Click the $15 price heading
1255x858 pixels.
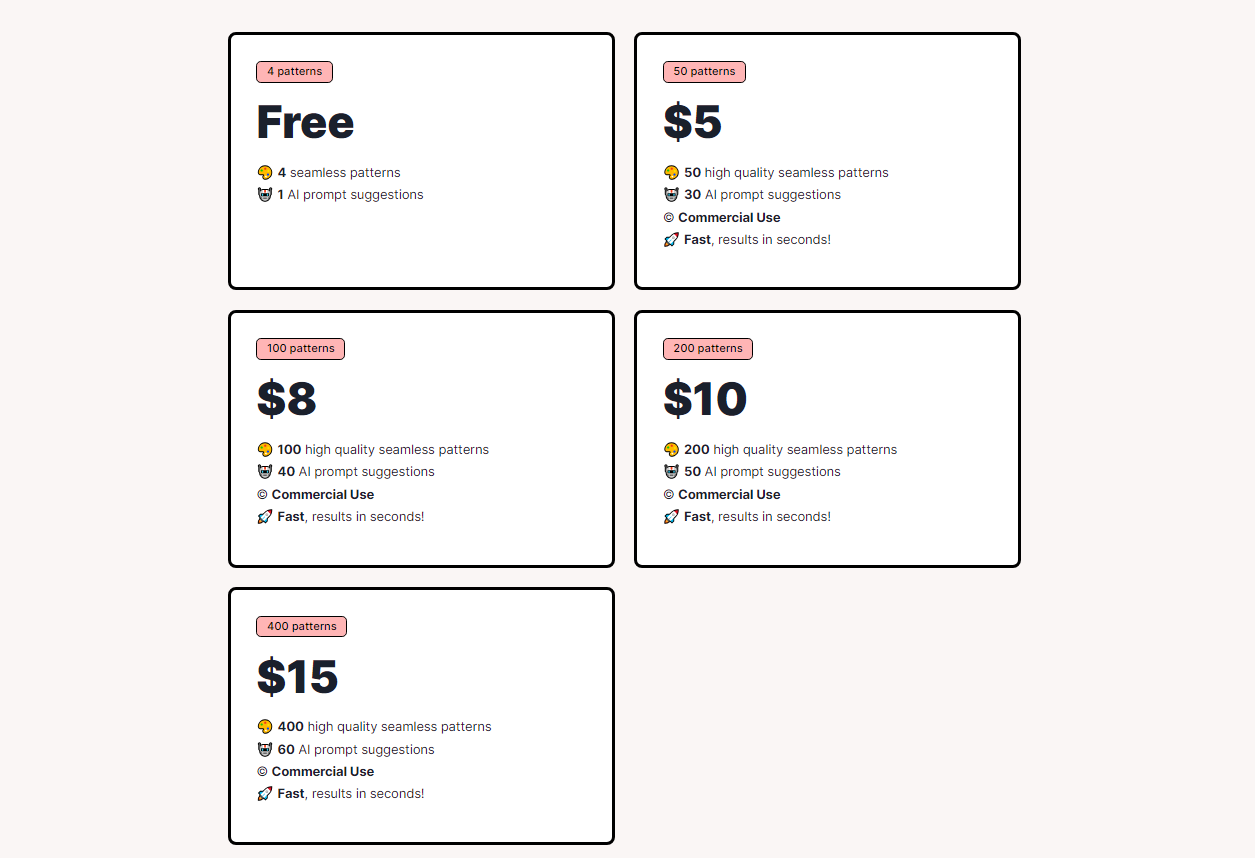[298, 677]
